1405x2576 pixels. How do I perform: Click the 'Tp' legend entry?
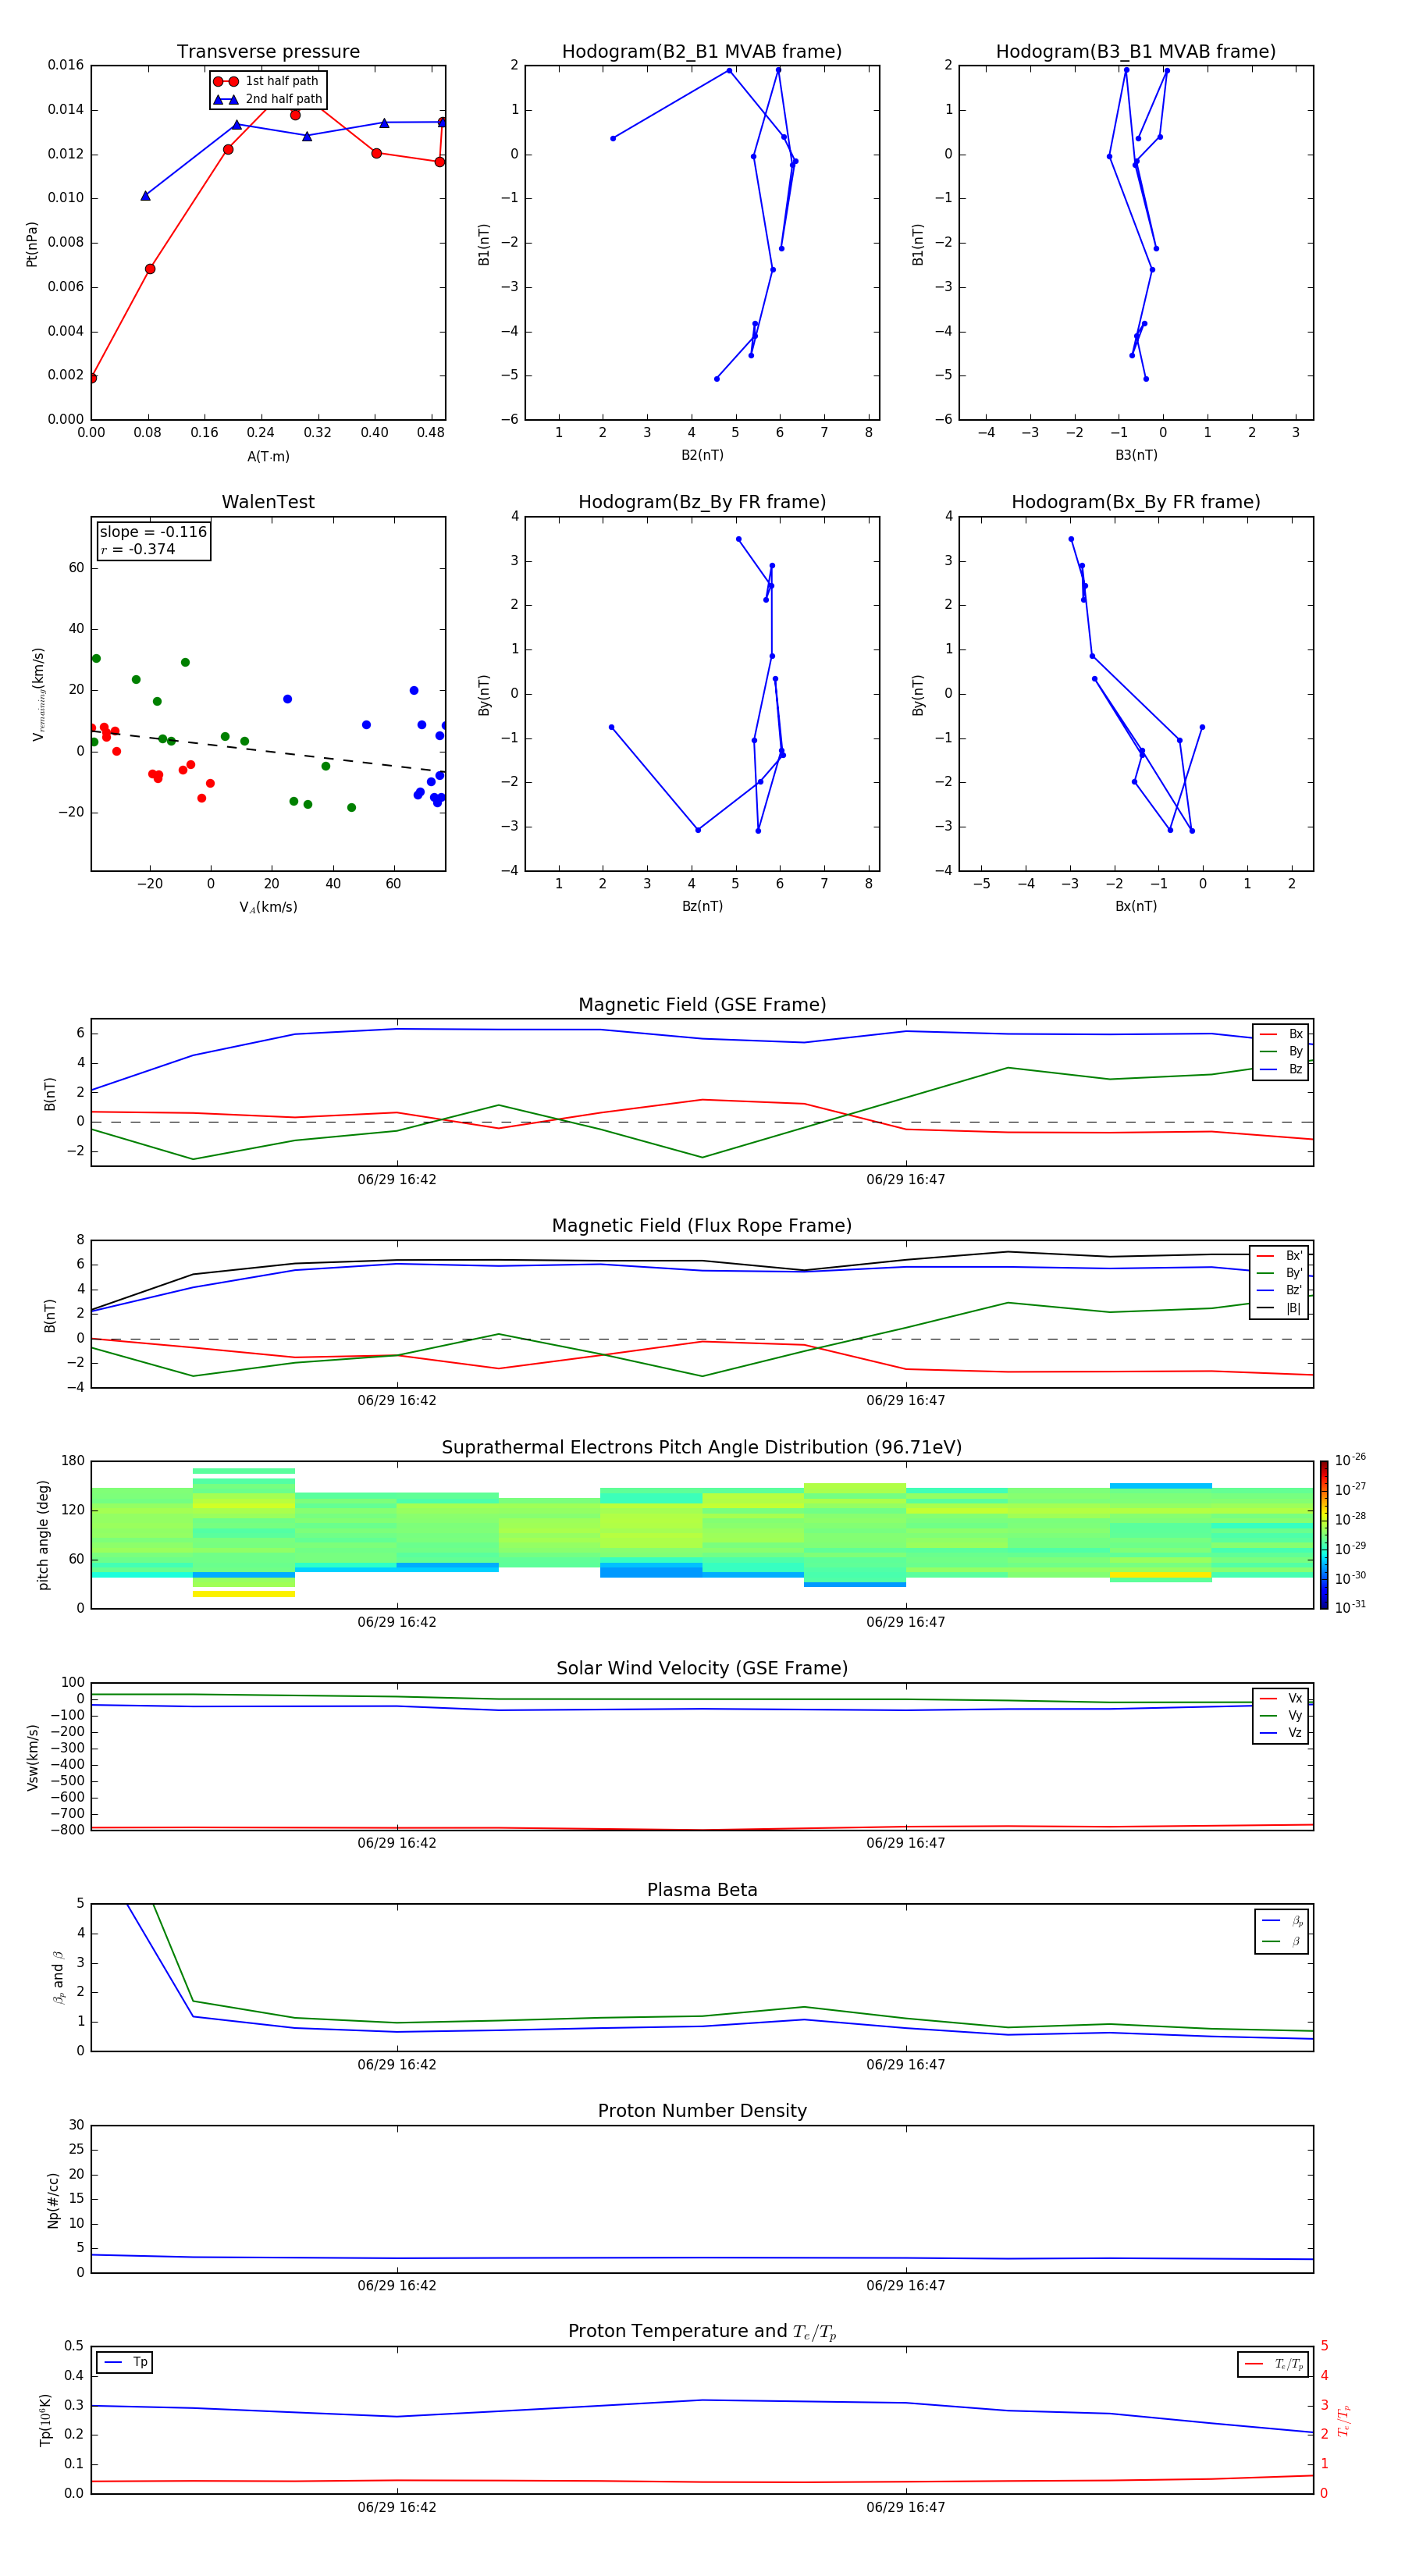click(125, 2362)
